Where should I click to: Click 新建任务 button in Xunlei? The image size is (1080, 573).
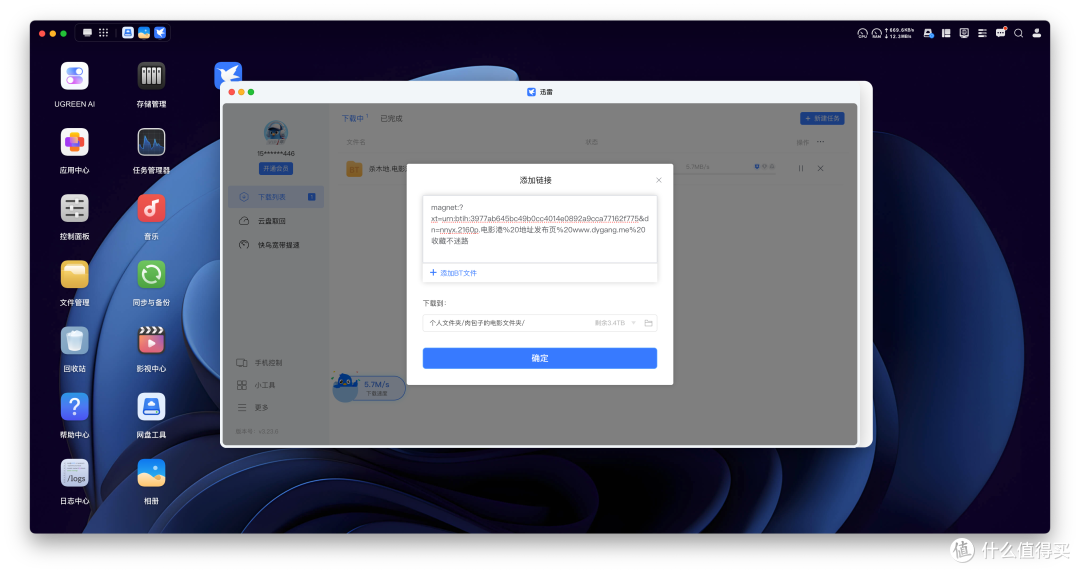click(x=822, y=118)
